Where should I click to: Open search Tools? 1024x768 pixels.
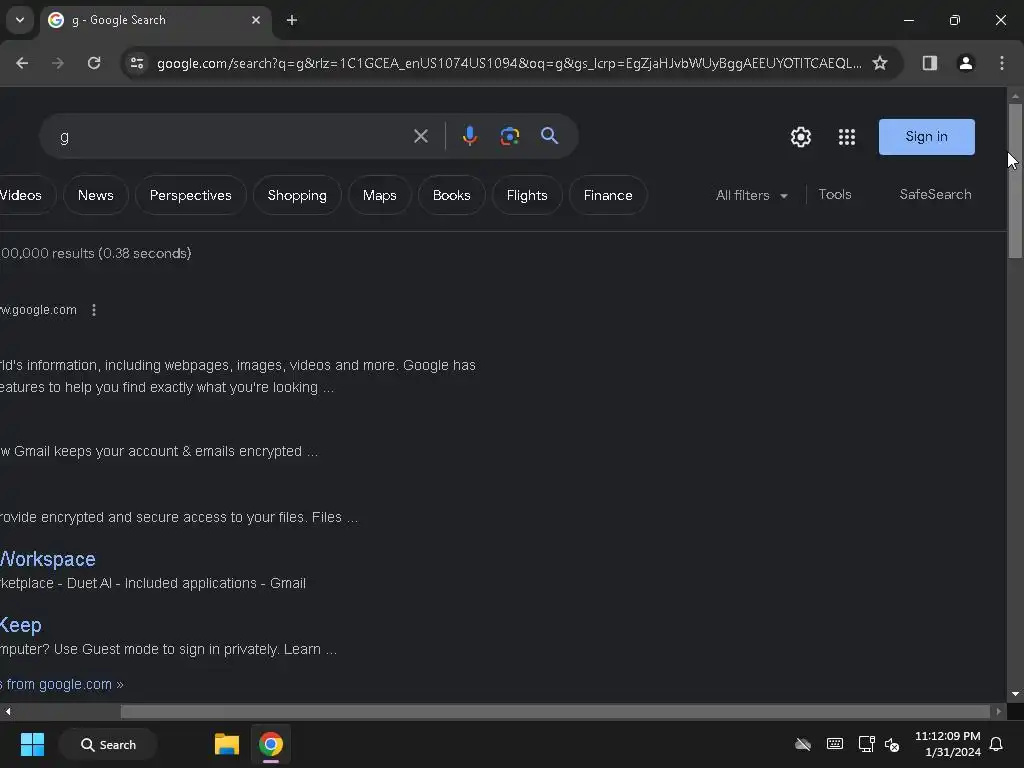click(835, 195)
